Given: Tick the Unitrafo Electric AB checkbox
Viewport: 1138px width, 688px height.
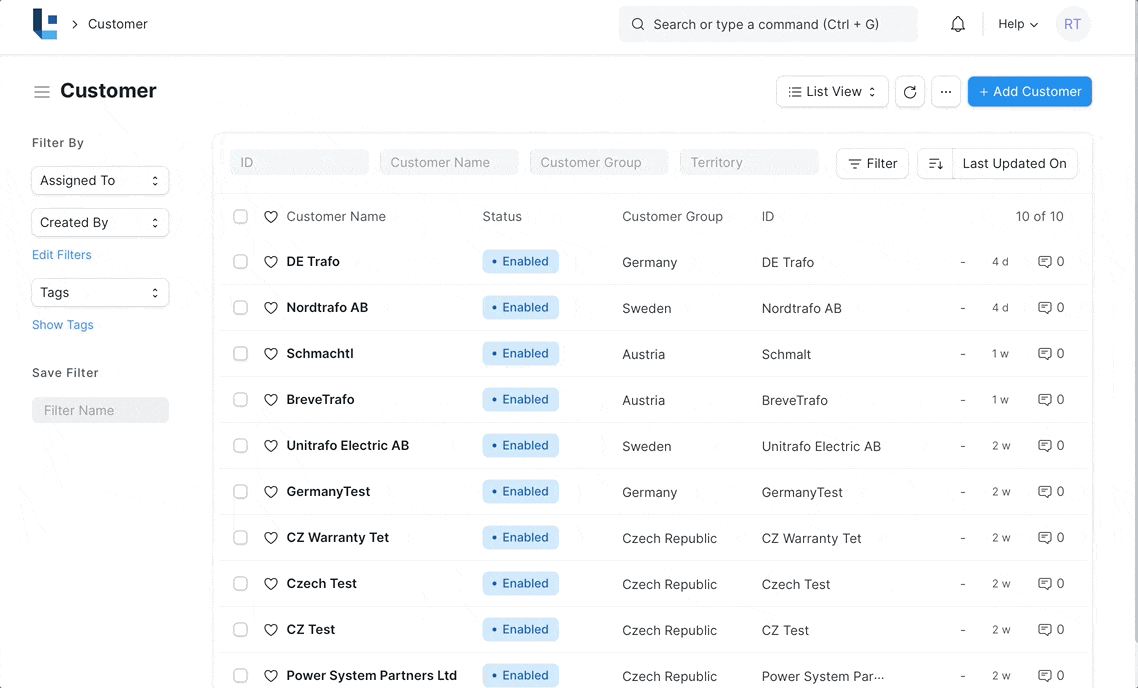Looking at the screenshot, I should tap(240, 446).
